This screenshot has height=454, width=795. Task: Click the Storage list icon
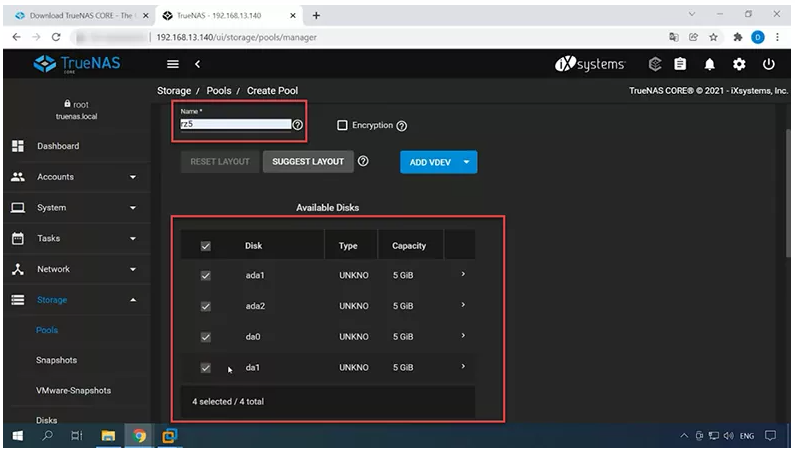18,300
